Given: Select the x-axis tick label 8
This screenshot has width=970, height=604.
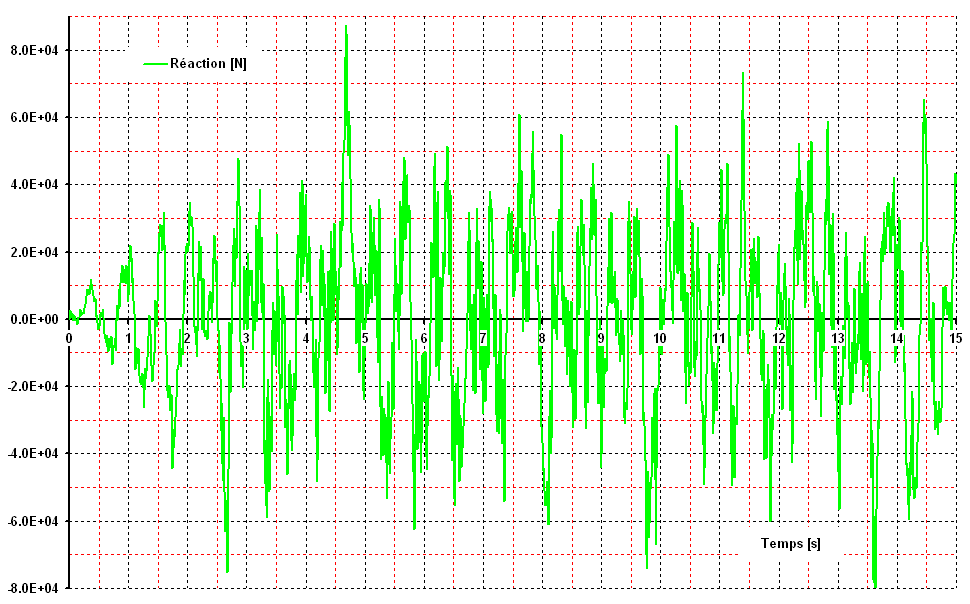Looking at the screenshot, I should [542, 339].
